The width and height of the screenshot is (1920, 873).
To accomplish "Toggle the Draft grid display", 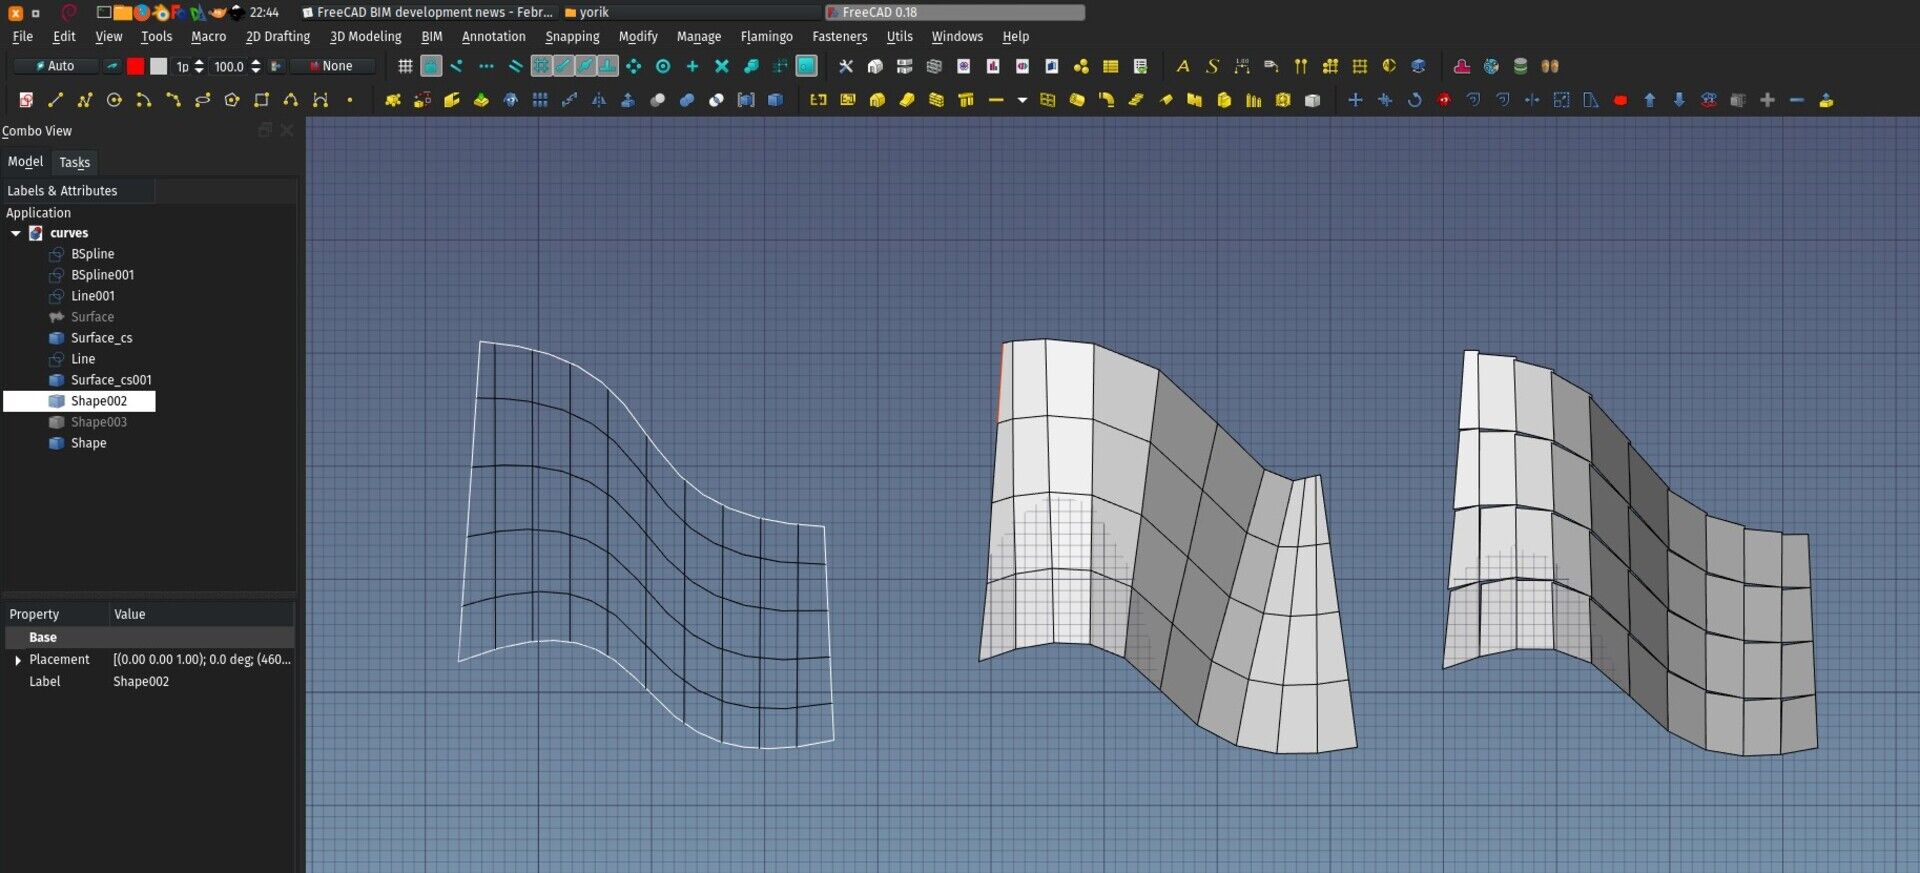I will coord(404,66).
